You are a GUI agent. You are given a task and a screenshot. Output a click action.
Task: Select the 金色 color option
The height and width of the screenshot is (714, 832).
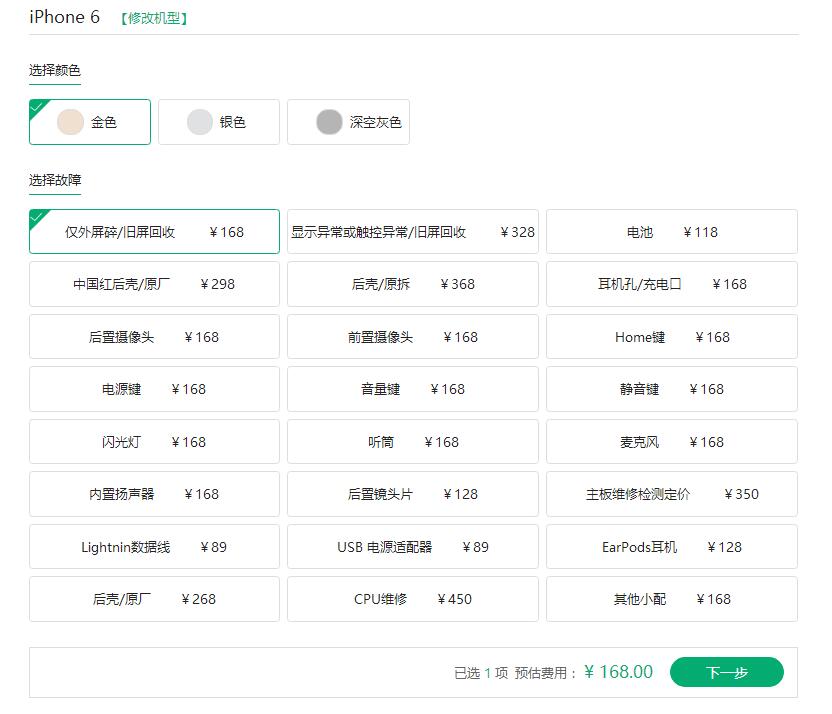point(90,122)
